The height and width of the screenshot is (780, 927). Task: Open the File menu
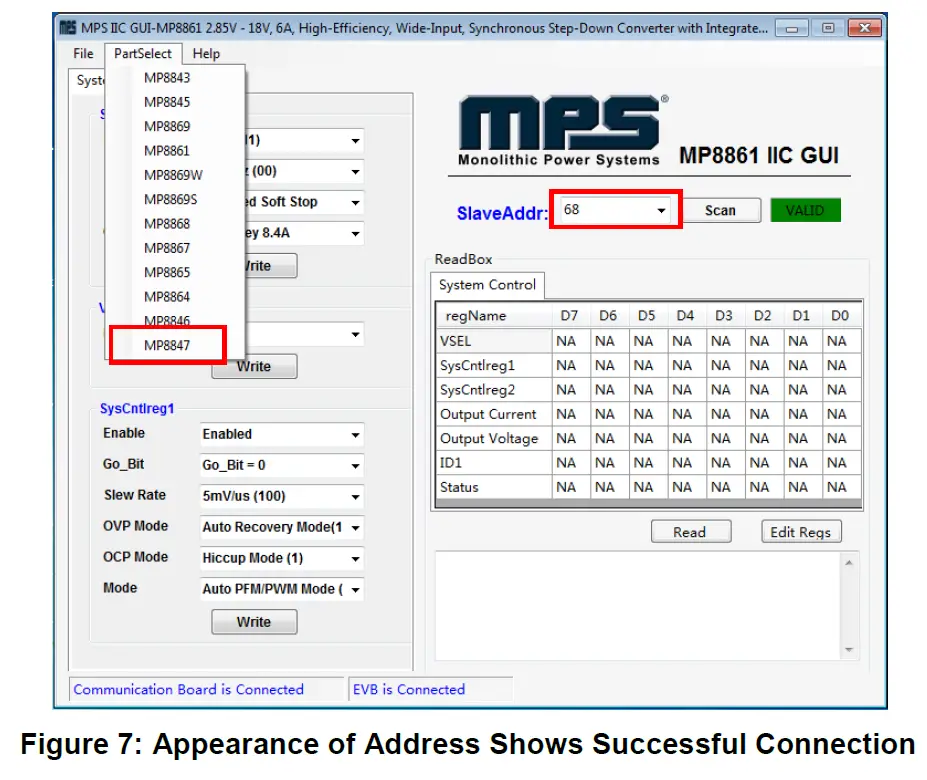pyautogui.click(x=82, y=53)
